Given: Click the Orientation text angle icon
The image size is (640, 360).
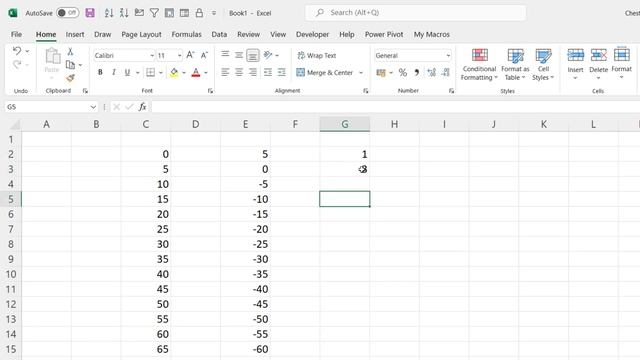Looking at the screenshot, I should [268, 54].
